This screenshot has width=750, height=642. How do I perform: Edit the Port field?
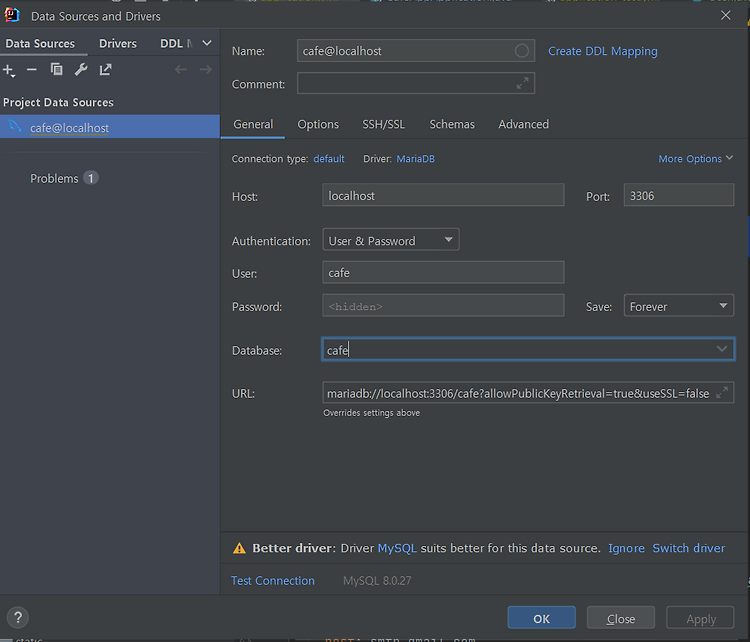click(678, 195)
